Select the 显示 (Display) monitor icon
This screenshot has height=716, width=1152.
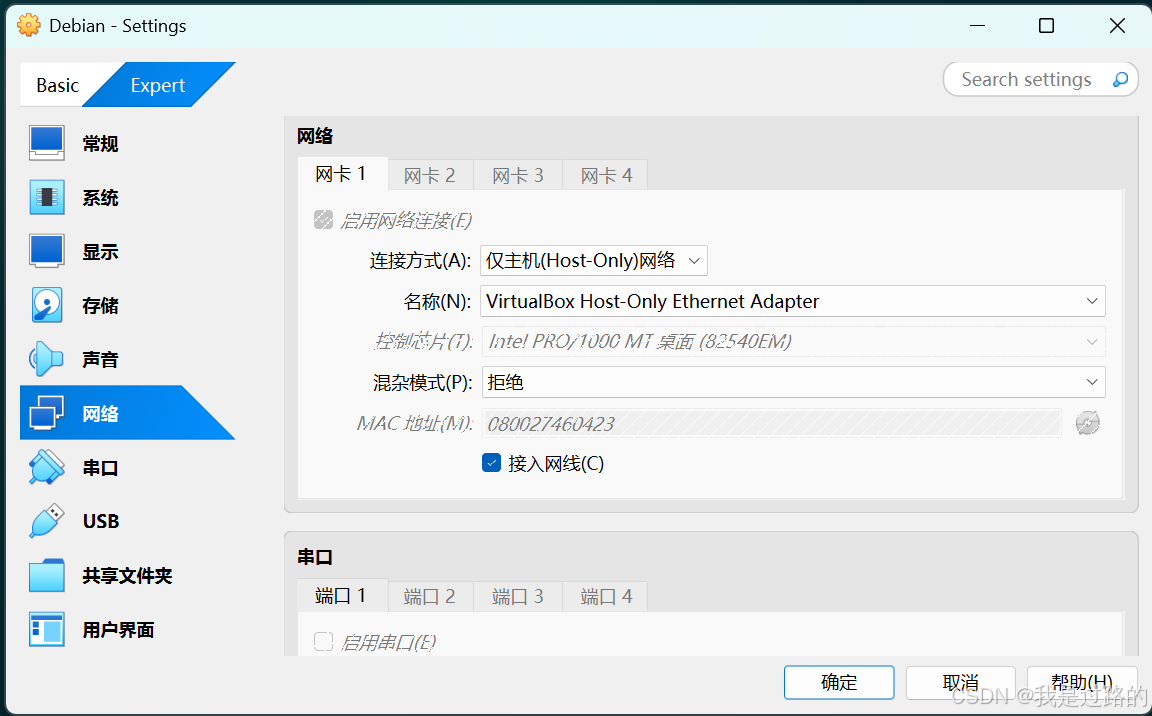[x=46, y=251]
